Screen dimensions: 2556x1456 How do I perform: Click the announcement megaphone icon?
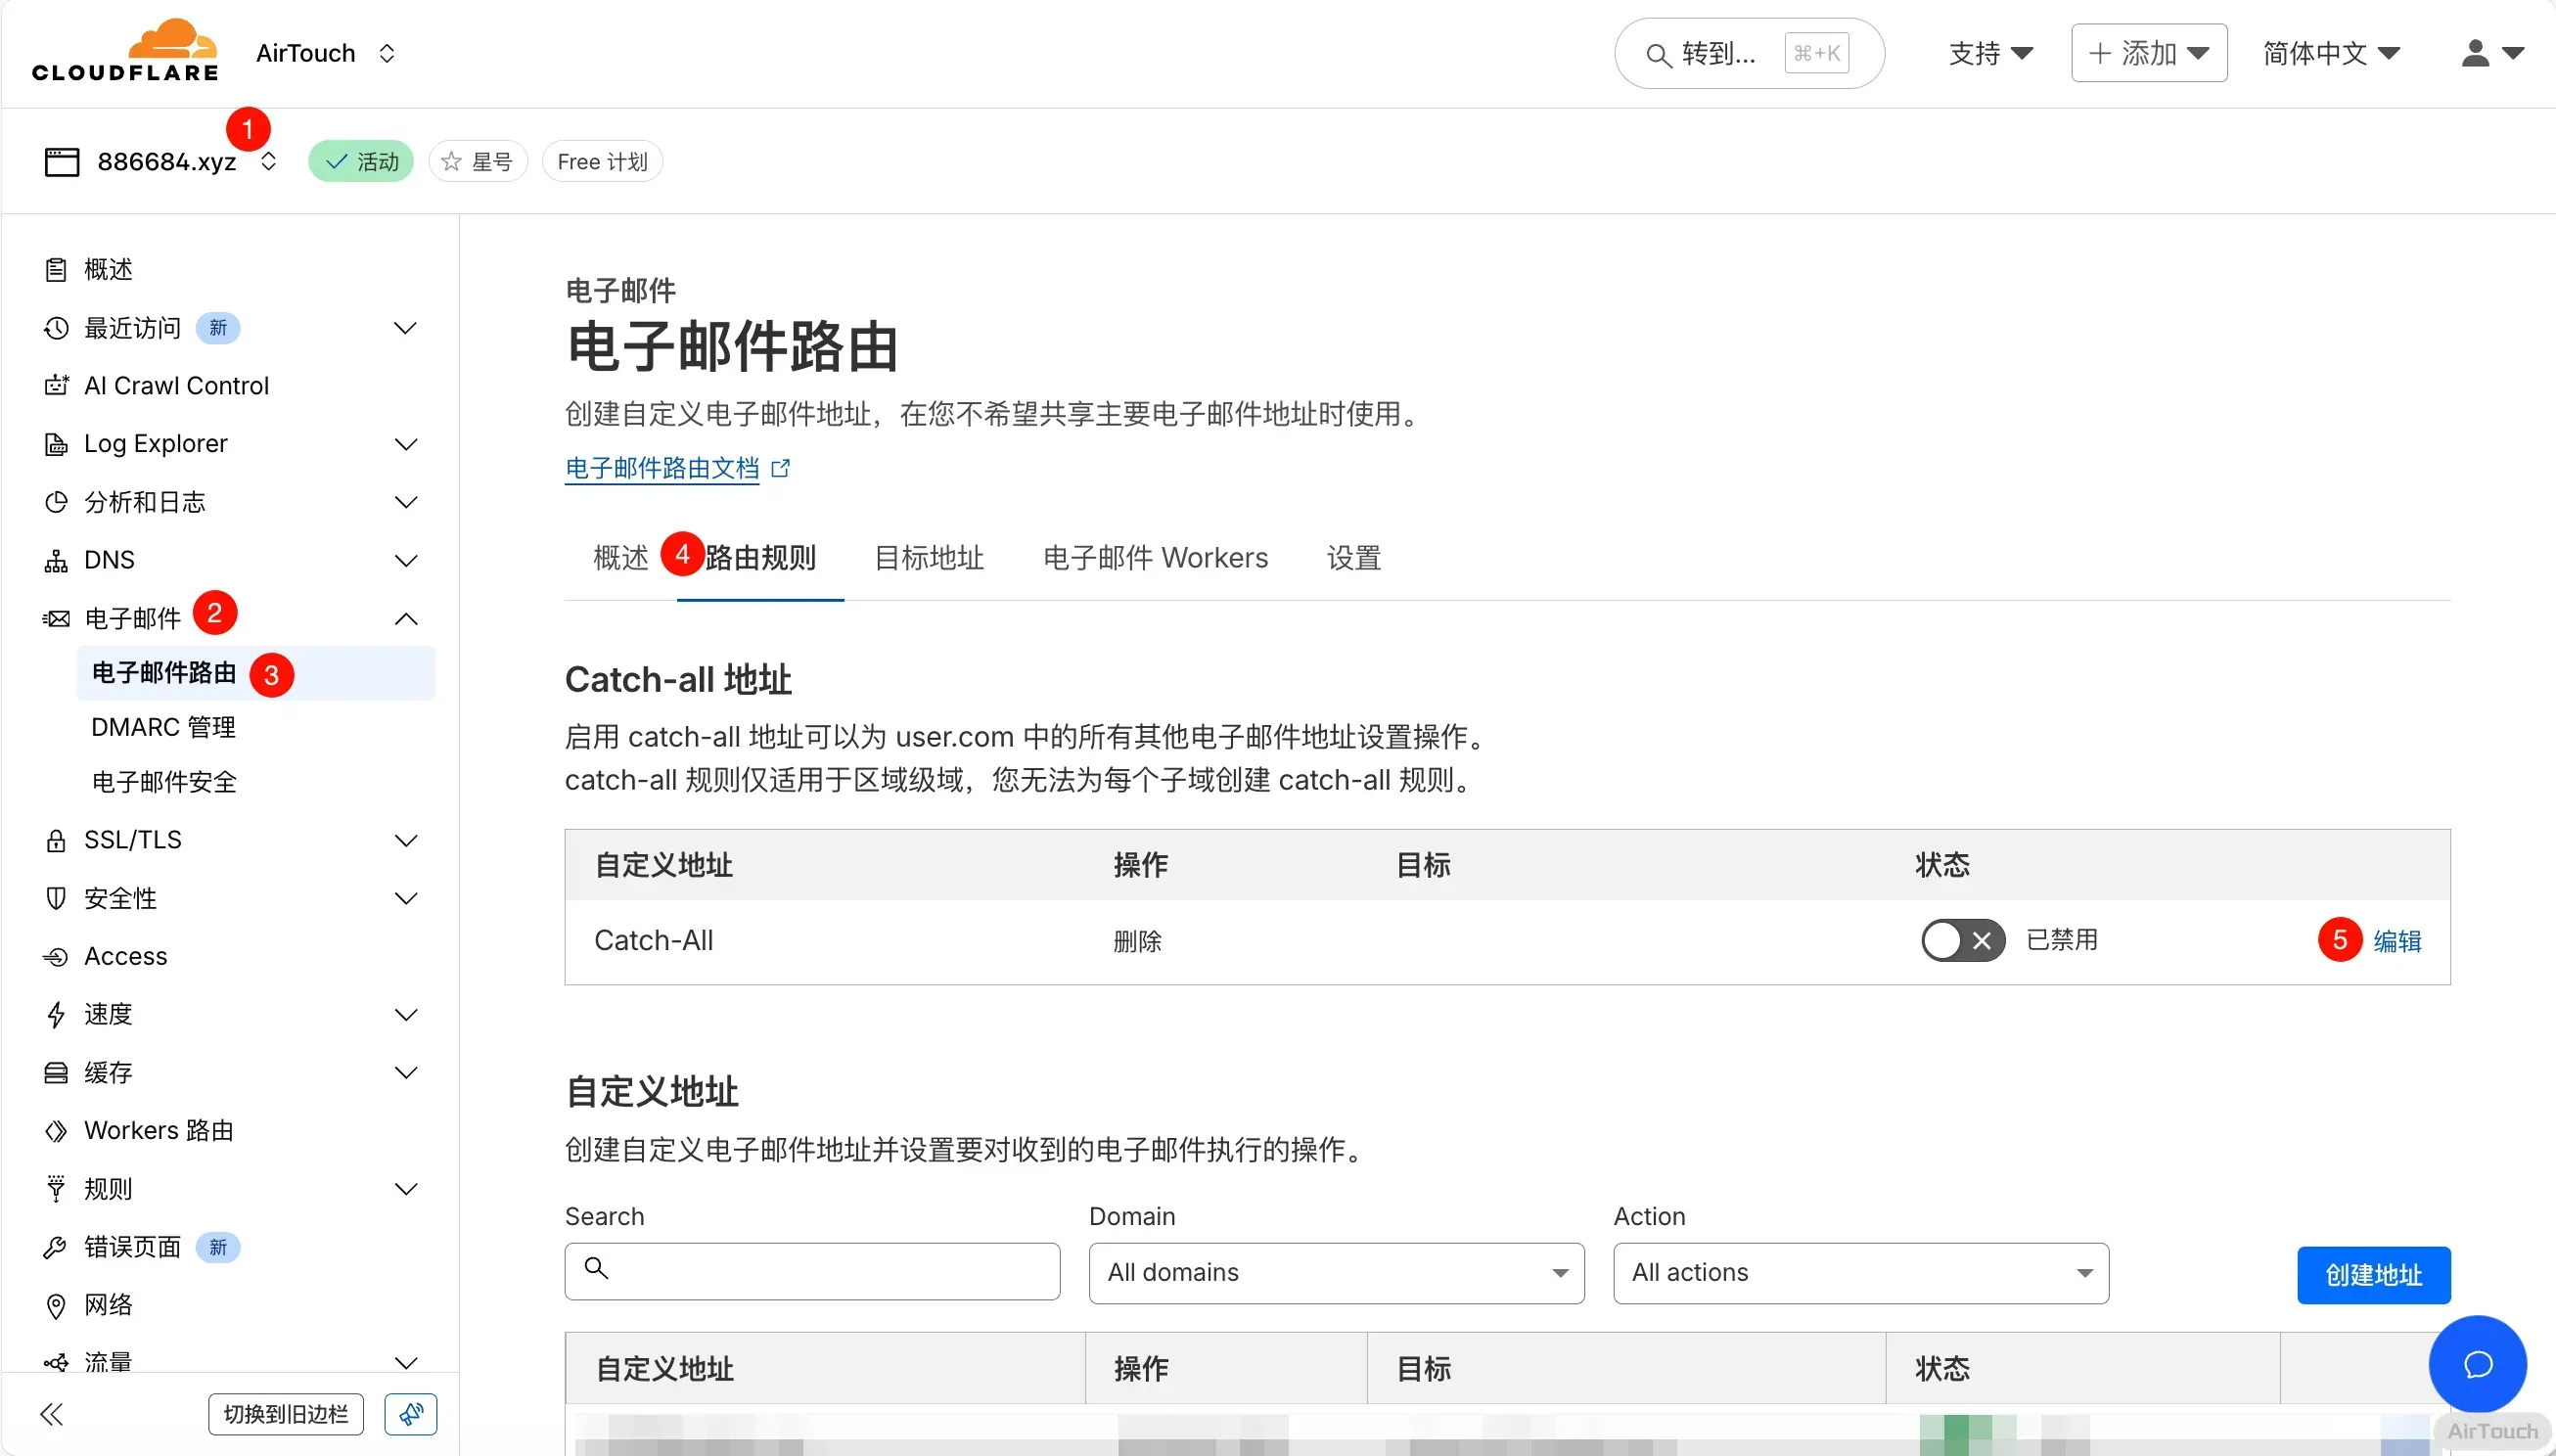[x=410, y=1413]
